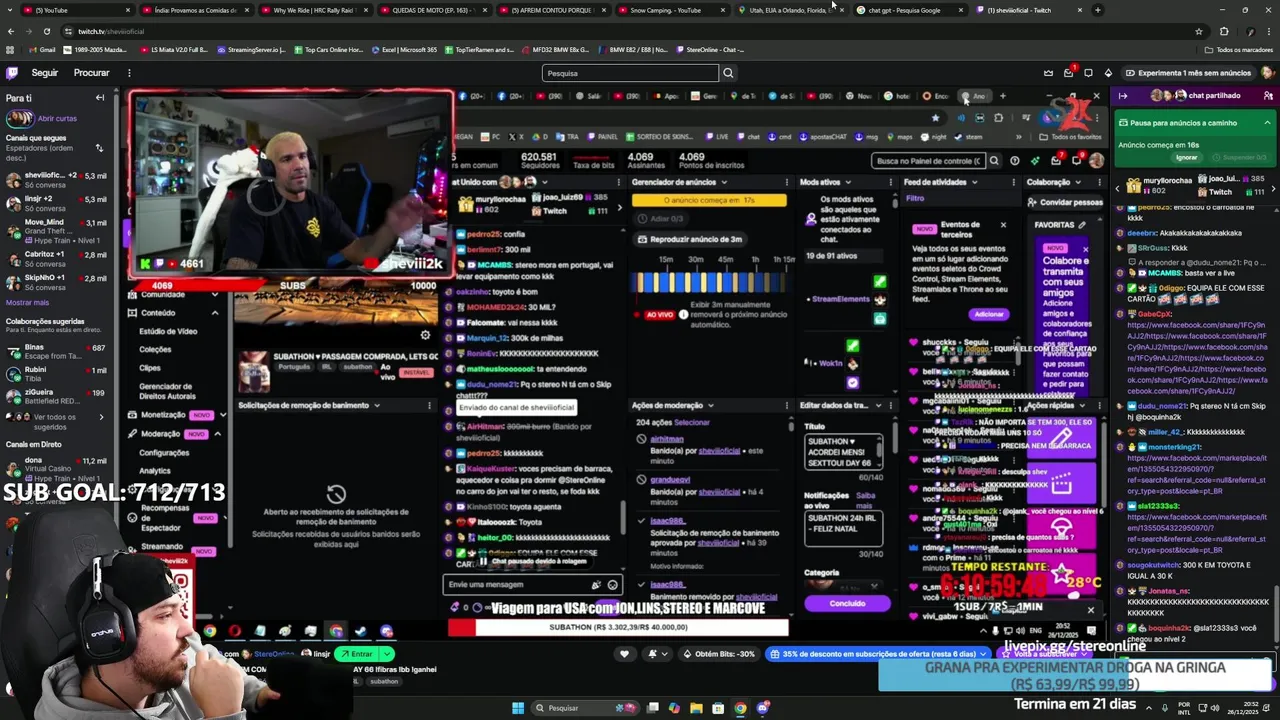The height and width of the screenshot is (720, 1280).
Task: Click the Convidar pessoas button
Action: click(1066, 202)
